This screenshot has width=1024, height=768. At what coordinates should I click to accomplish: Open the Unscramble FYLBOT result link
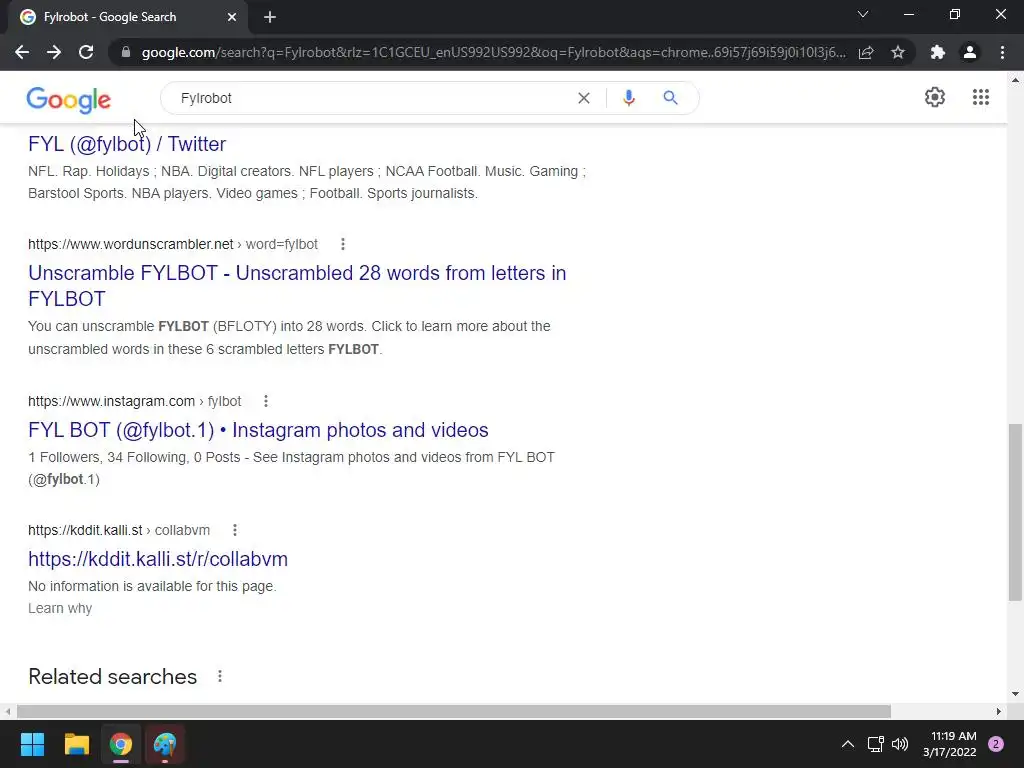pos(297,285)
